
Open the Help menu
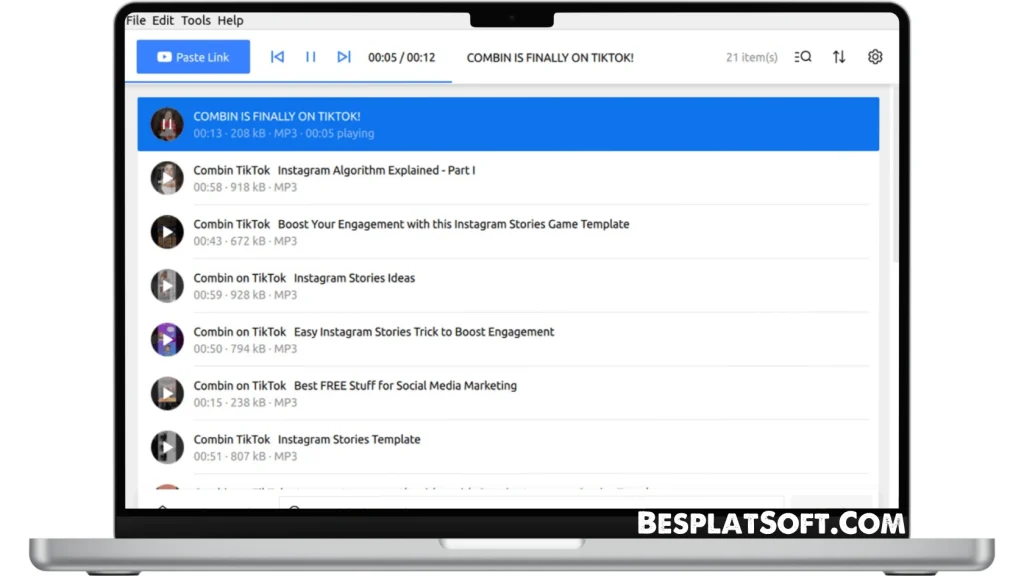230,19
